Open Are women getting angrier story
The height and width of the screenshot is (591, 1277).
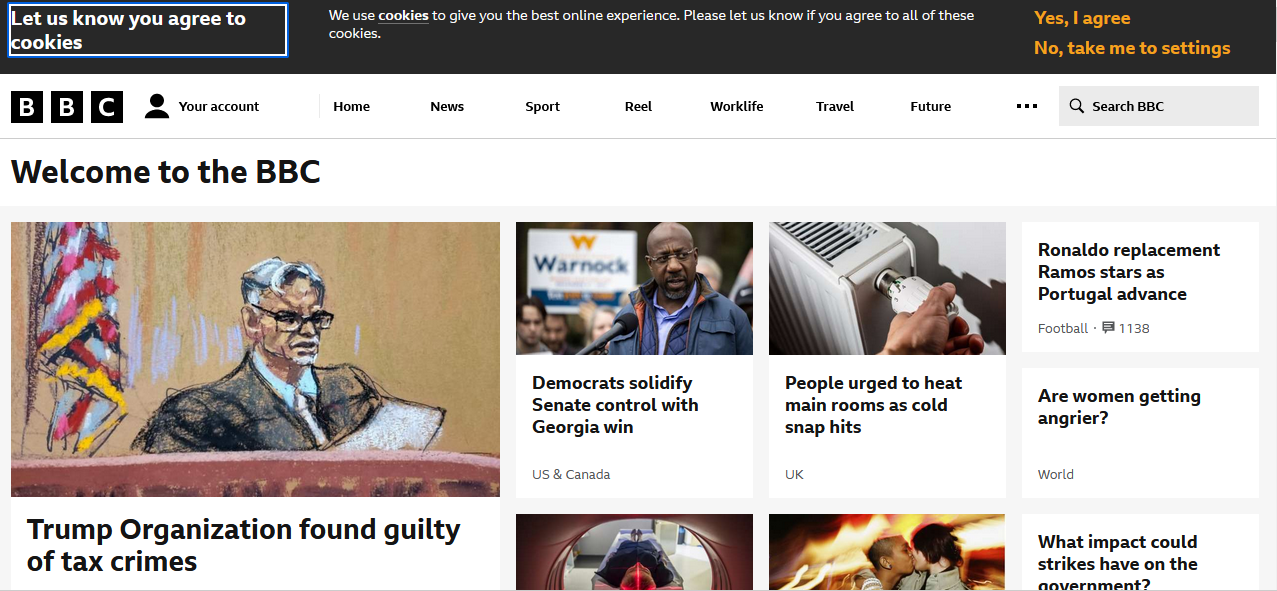coord(1119,407)
